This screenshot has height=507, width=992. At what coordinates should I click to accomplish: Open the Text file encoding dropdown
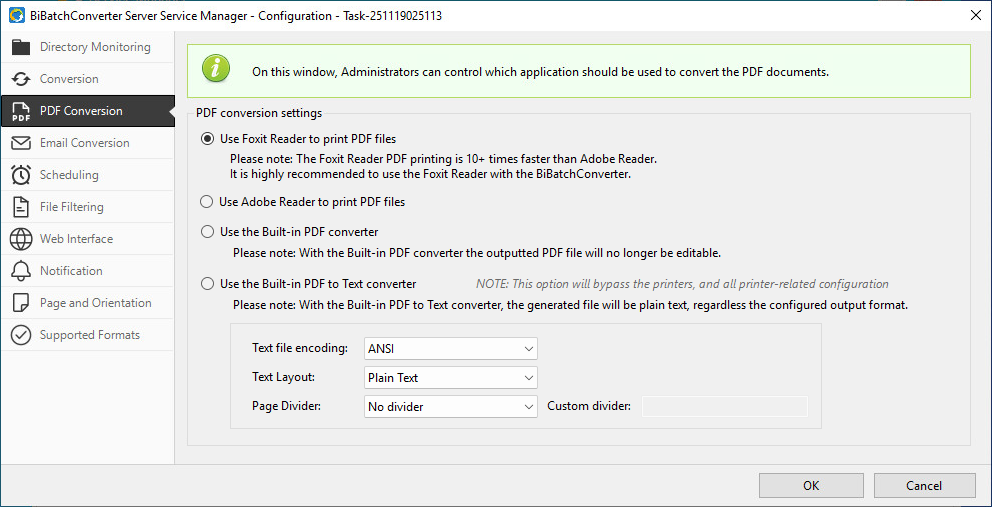(451, 349)
